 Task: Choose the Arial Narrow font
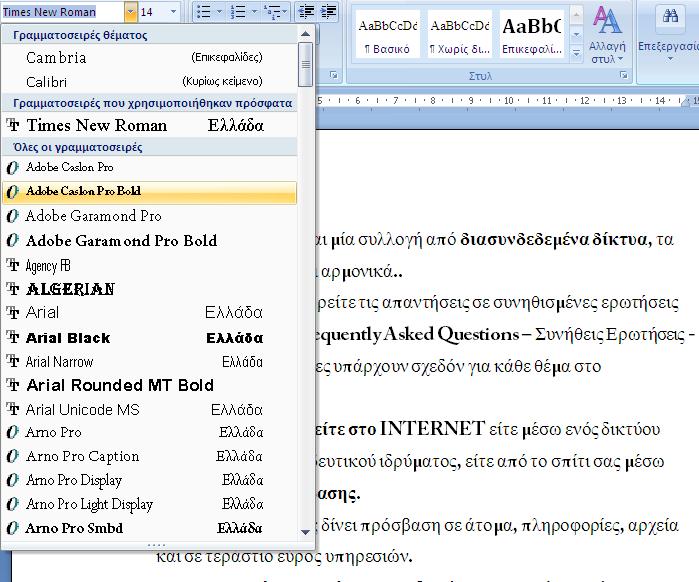click(149, 361)
